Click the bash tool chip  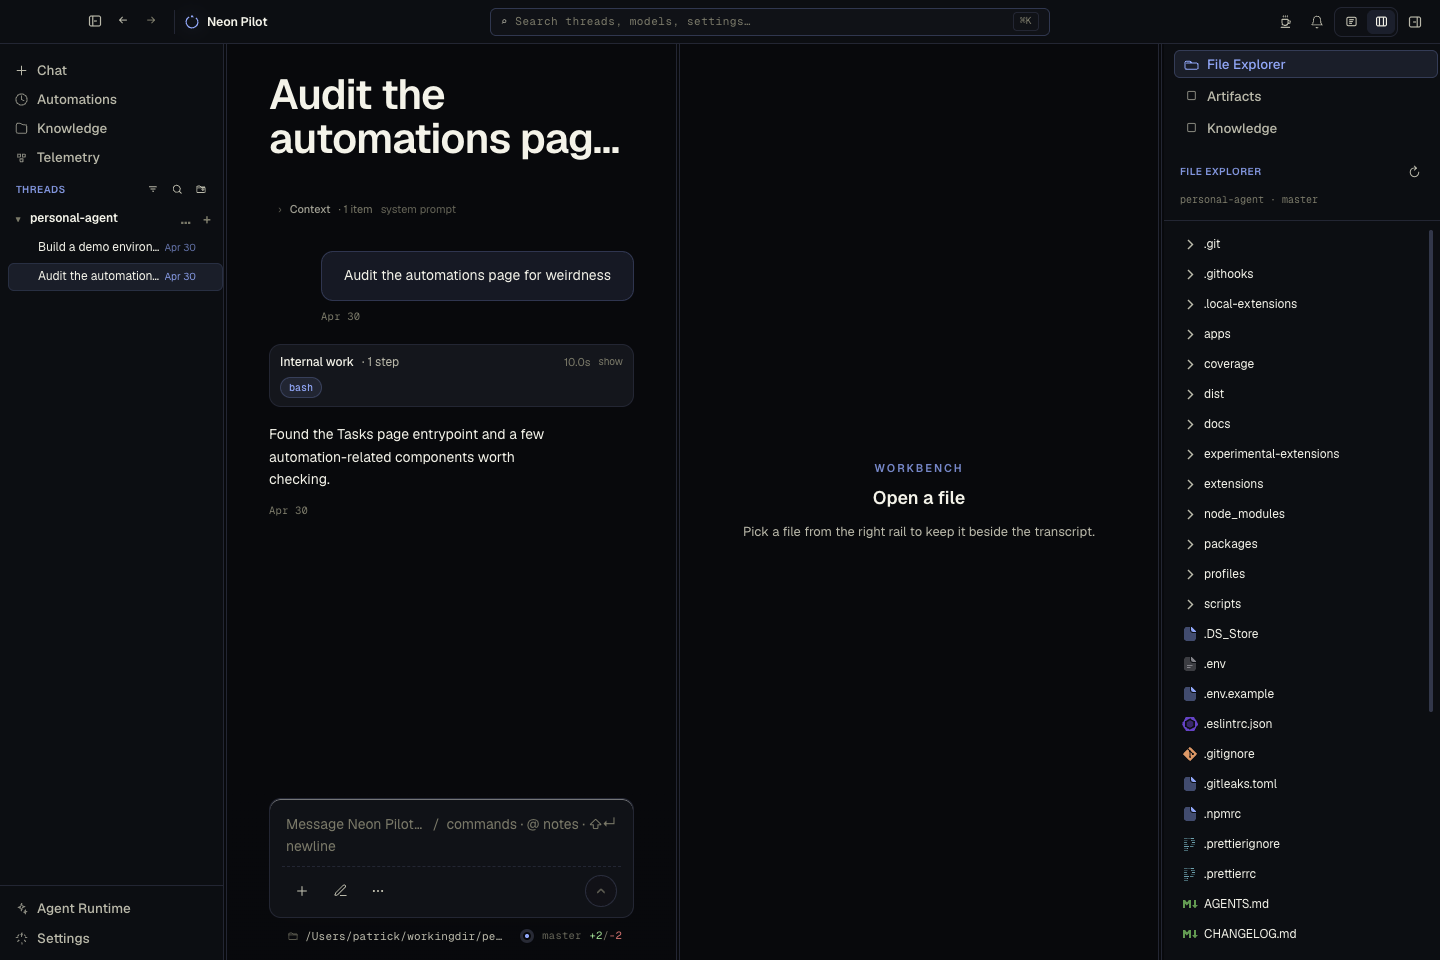click(301, 388)
